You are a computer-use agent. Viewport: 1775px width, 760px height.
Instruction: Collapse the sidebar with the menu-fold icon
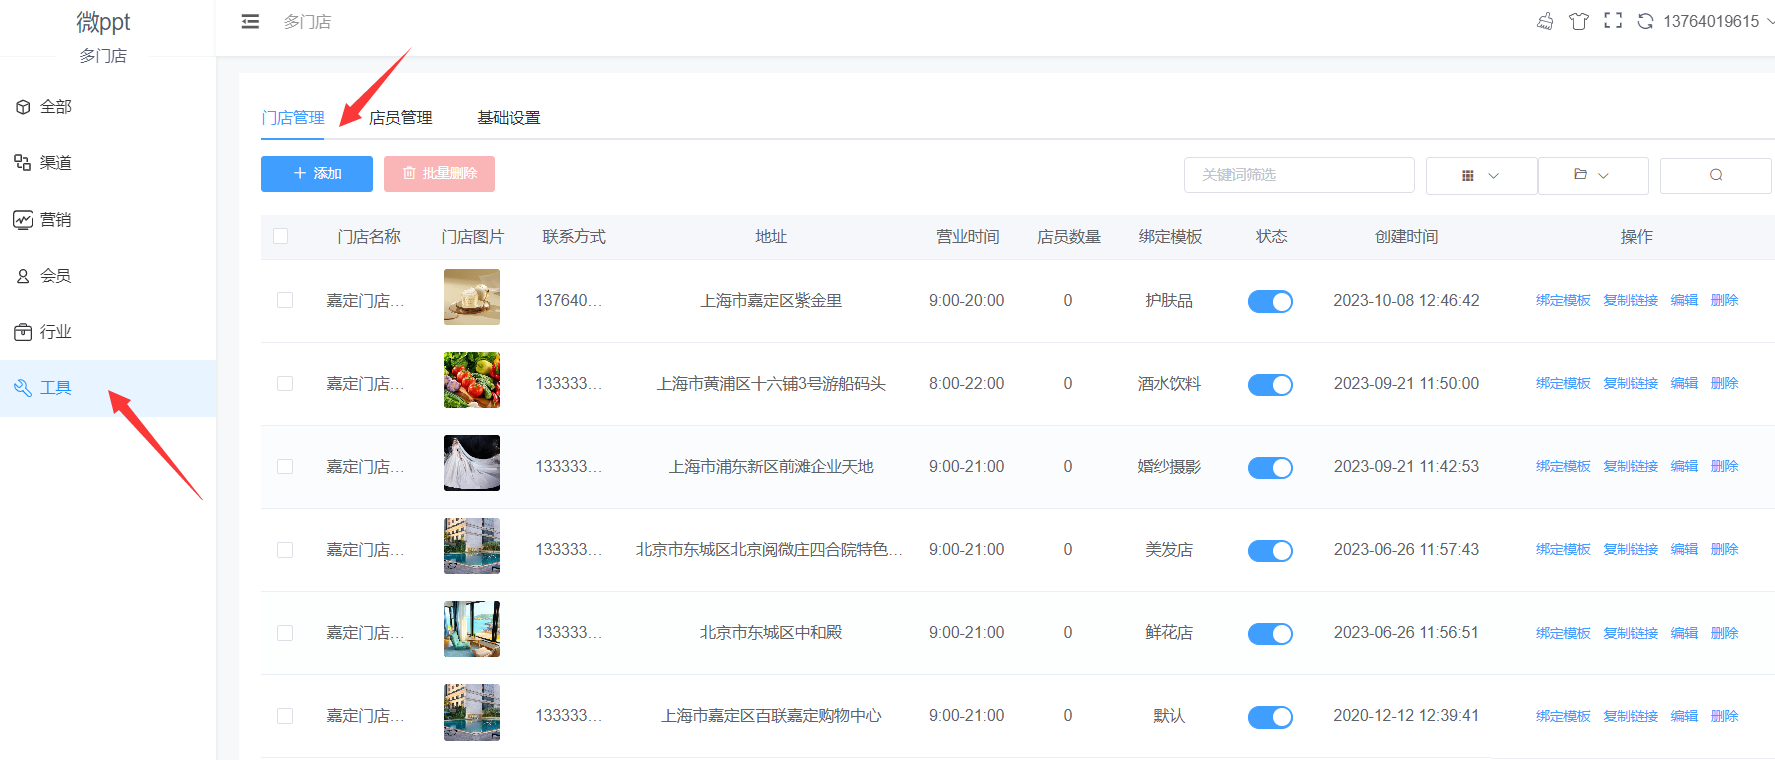click(250, 21)
